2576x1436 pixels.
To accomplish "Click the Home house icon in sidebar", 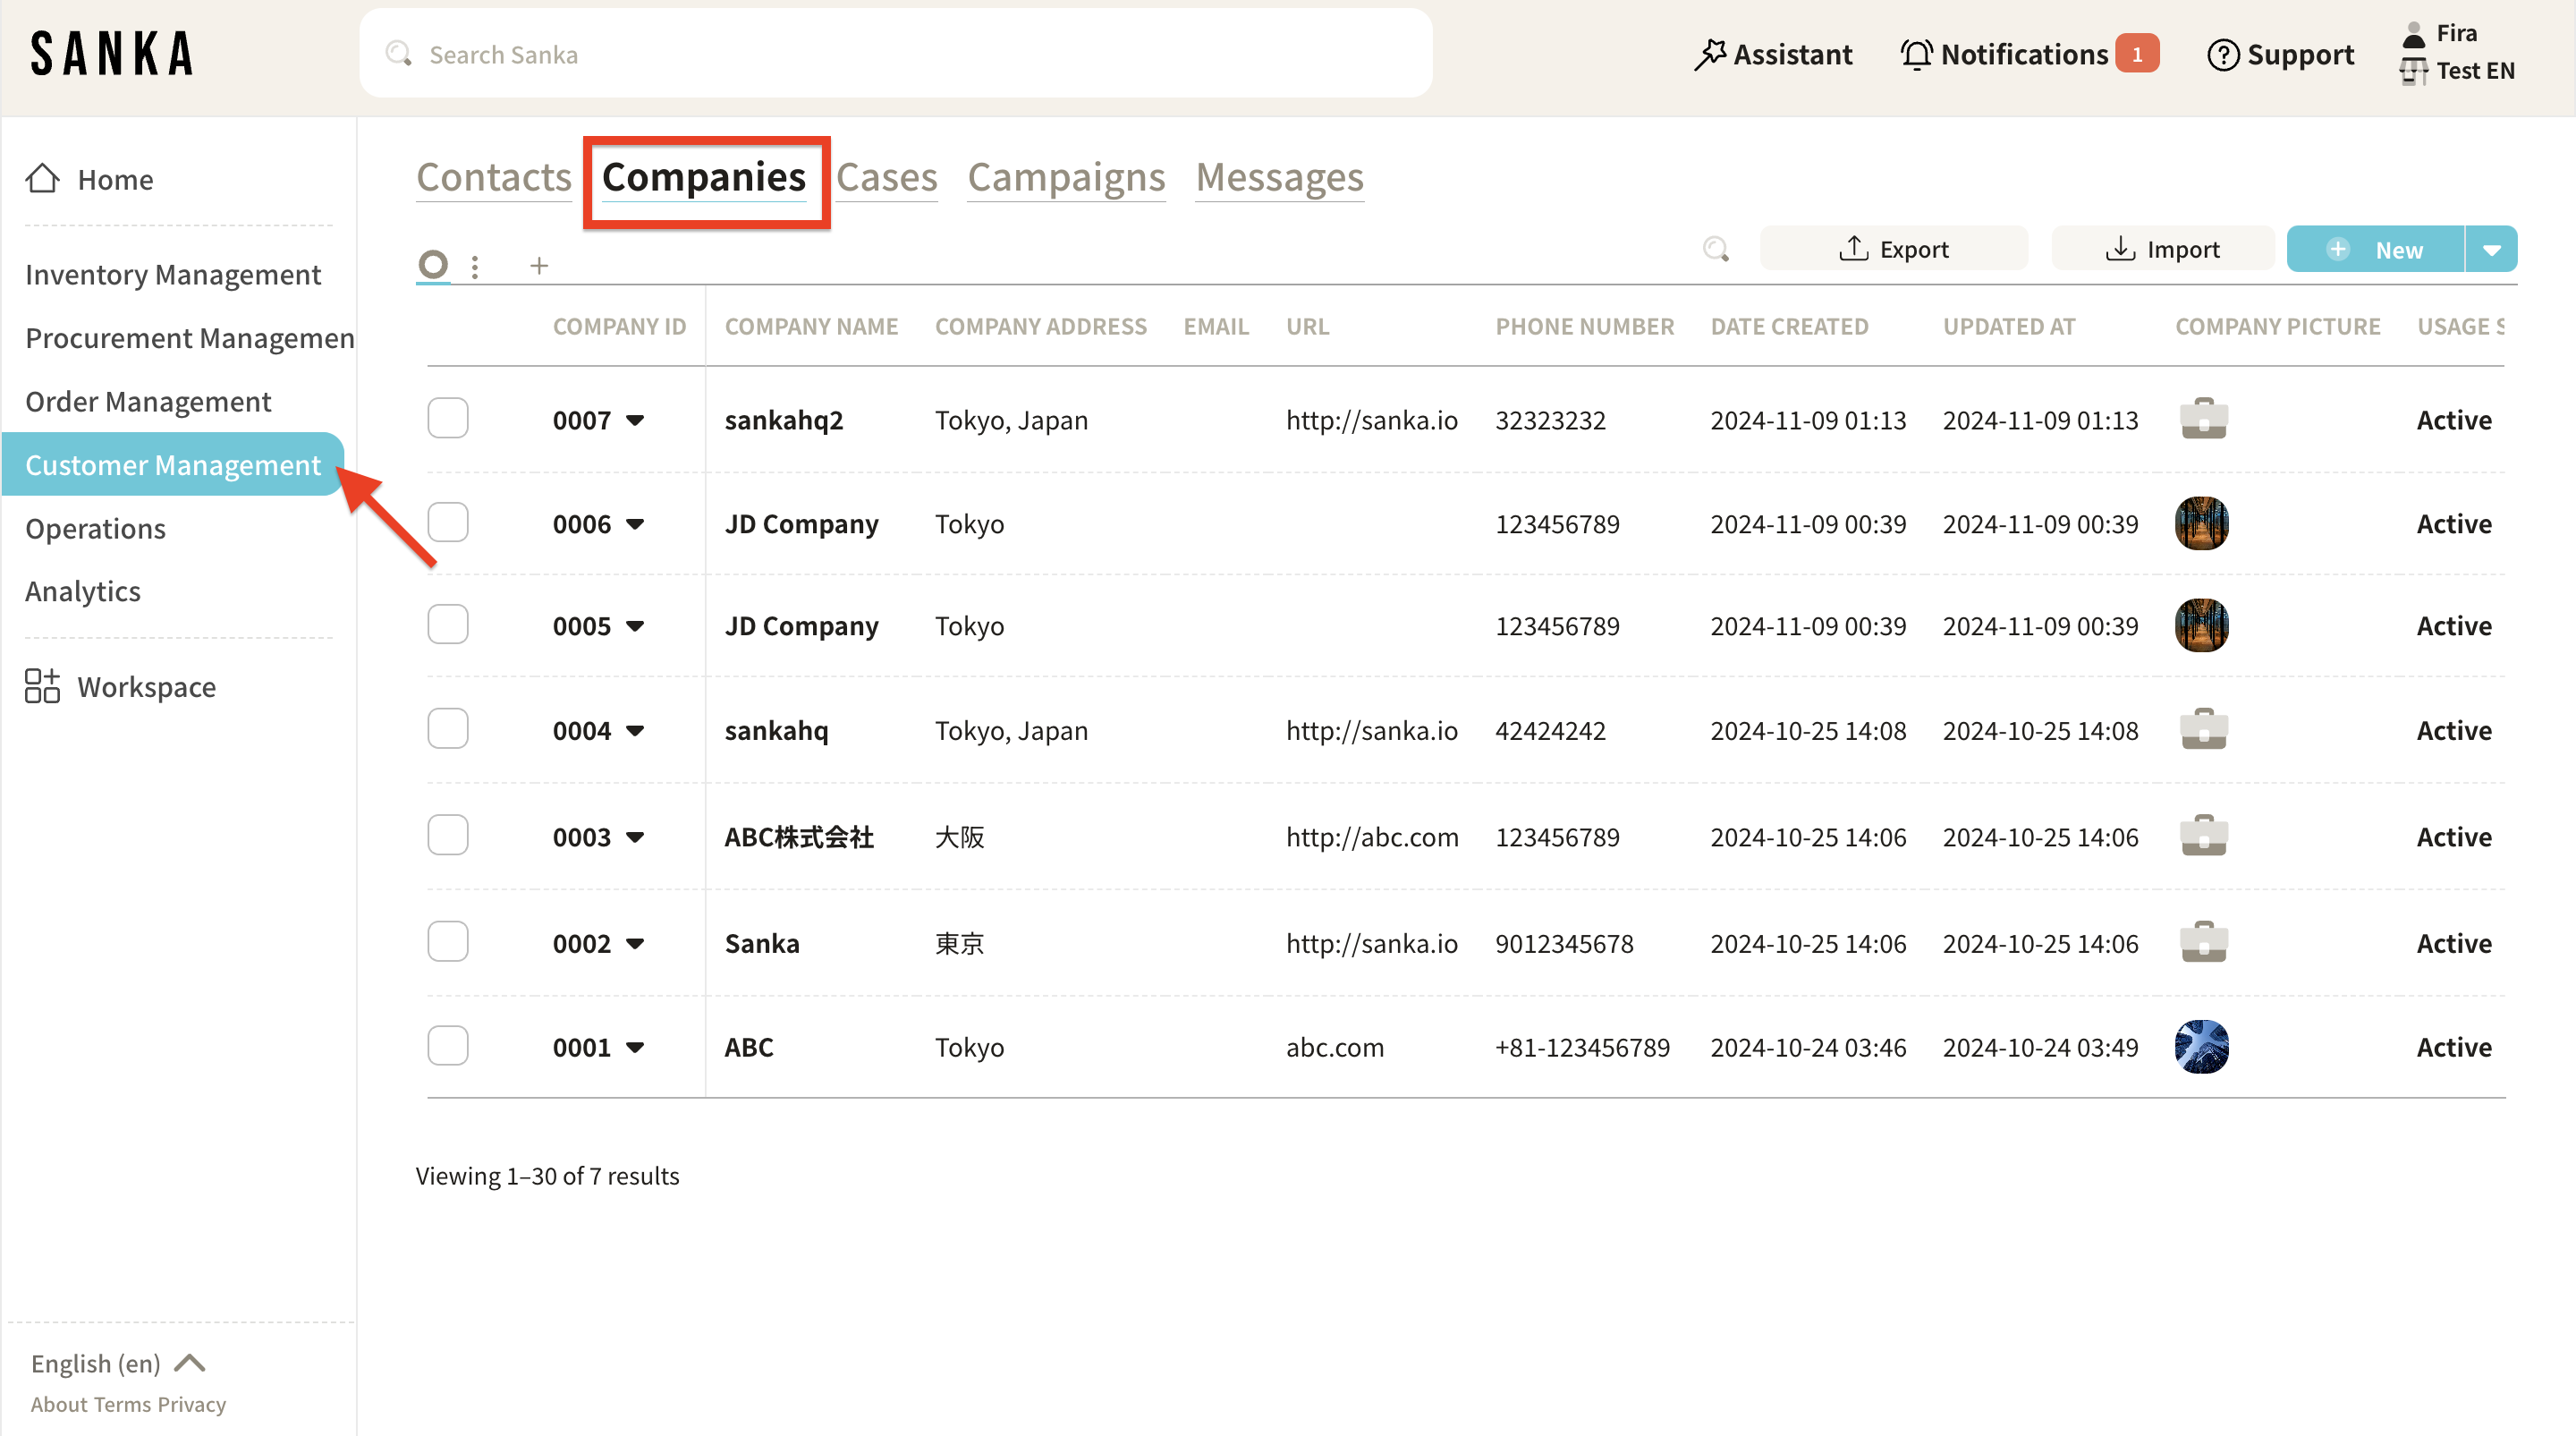I will [x=42, y=179].
